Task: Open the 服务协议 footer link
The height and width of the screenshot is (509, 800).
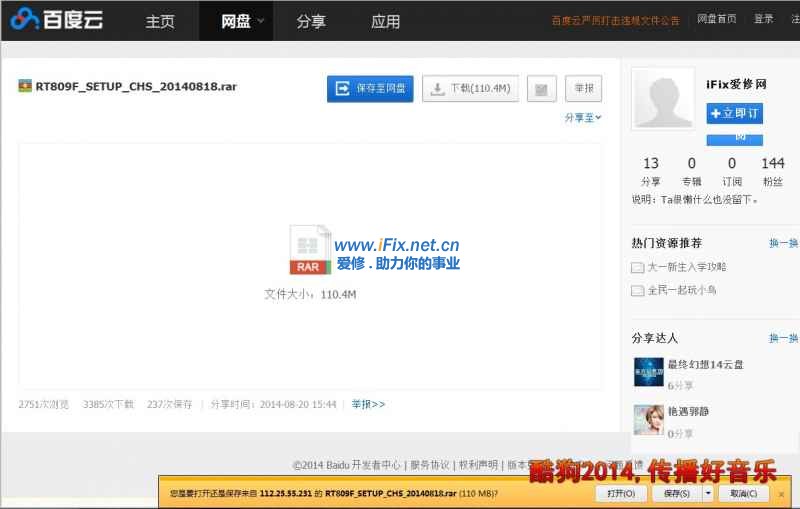Action: coord(430,465)
